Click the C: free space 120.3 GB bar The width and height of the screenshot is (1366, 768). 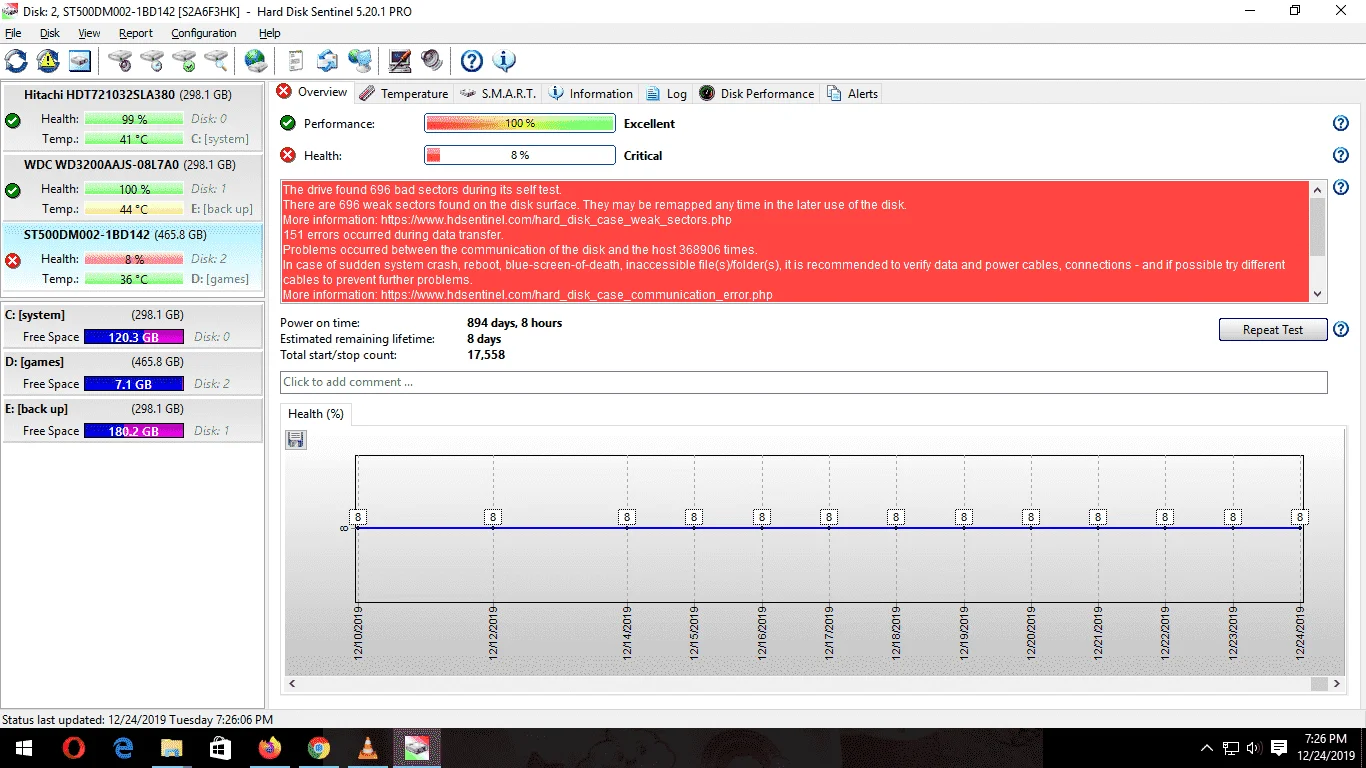click(134, 337)
